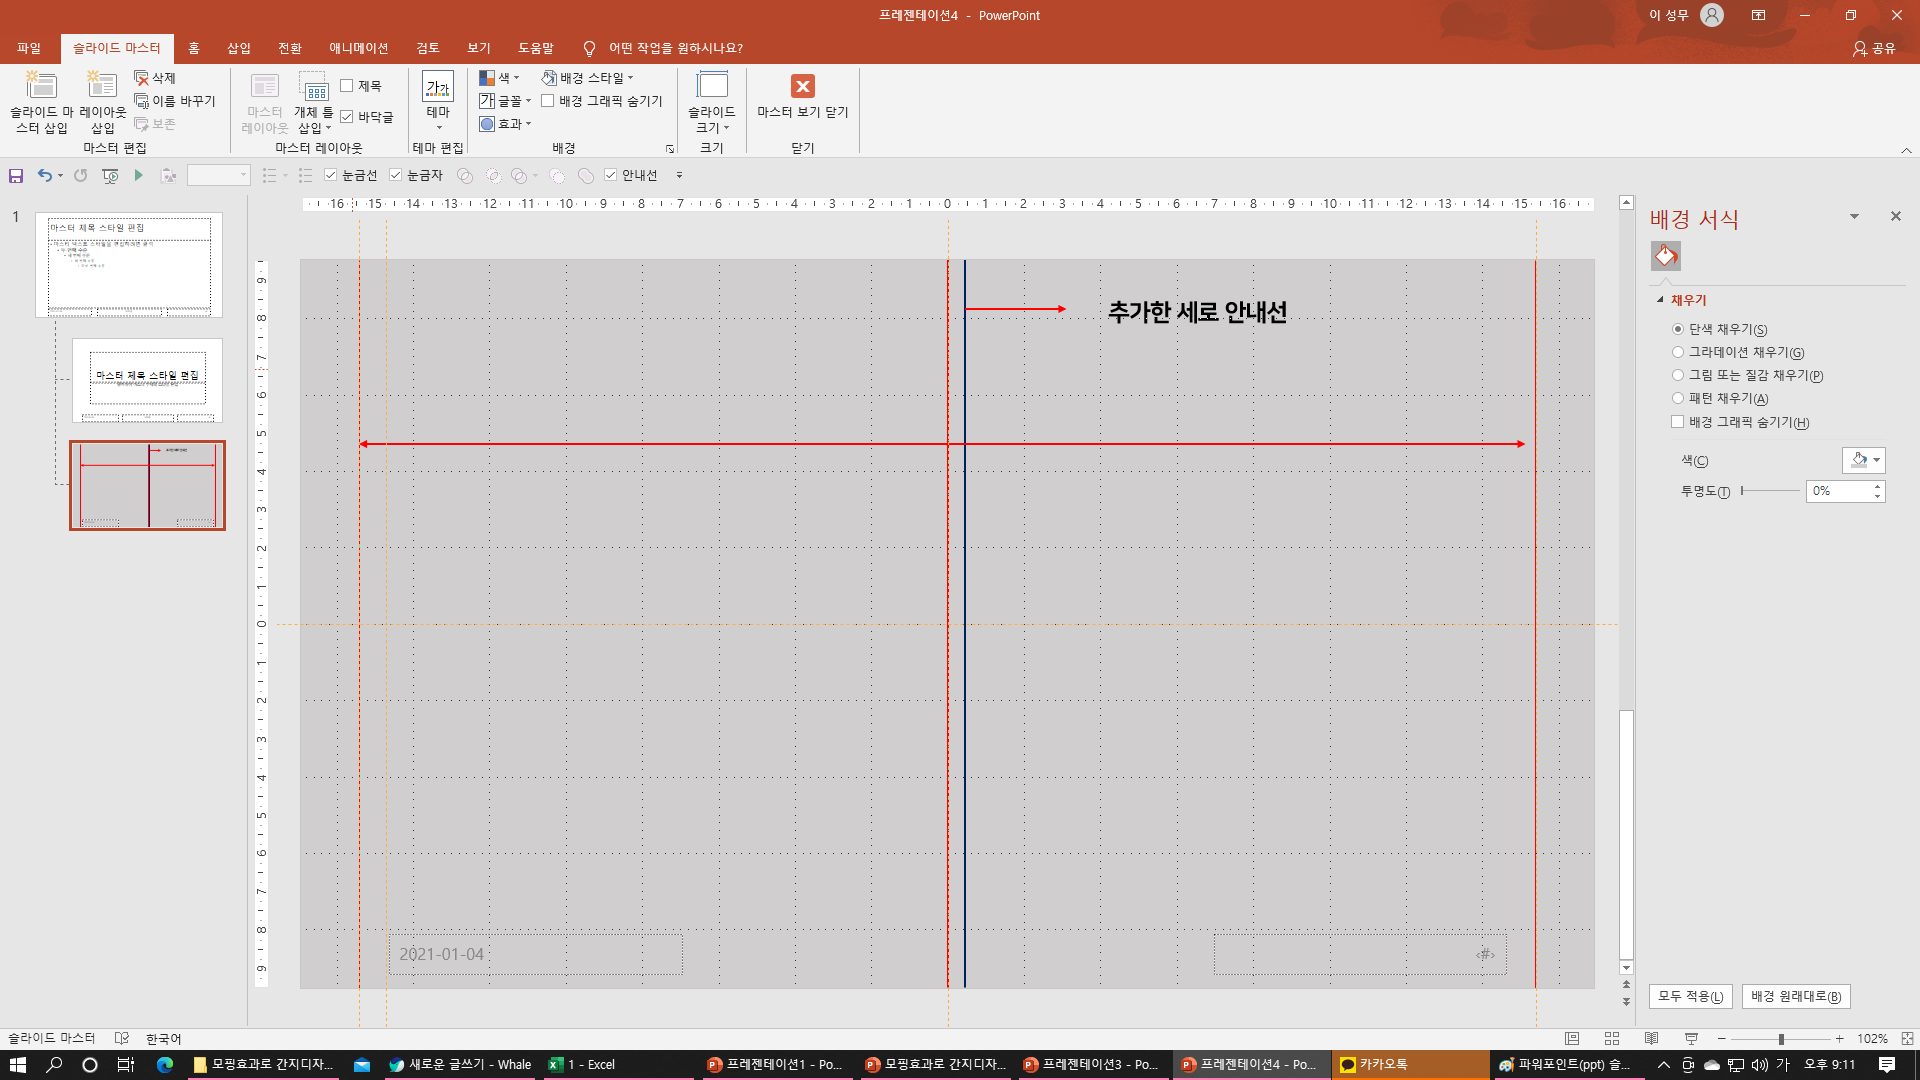Click the Fill paint bucket icon in pane
This screenshot has width=1920, height=1080.
click(x=1665, y=257)
